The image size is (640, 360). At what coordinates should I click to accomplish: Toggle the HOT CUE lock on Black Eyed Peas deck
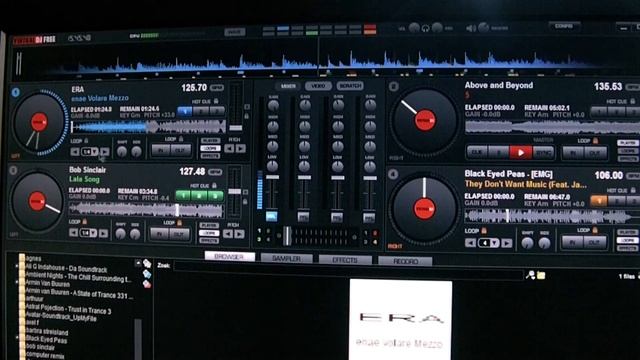[x=632, y=190]
